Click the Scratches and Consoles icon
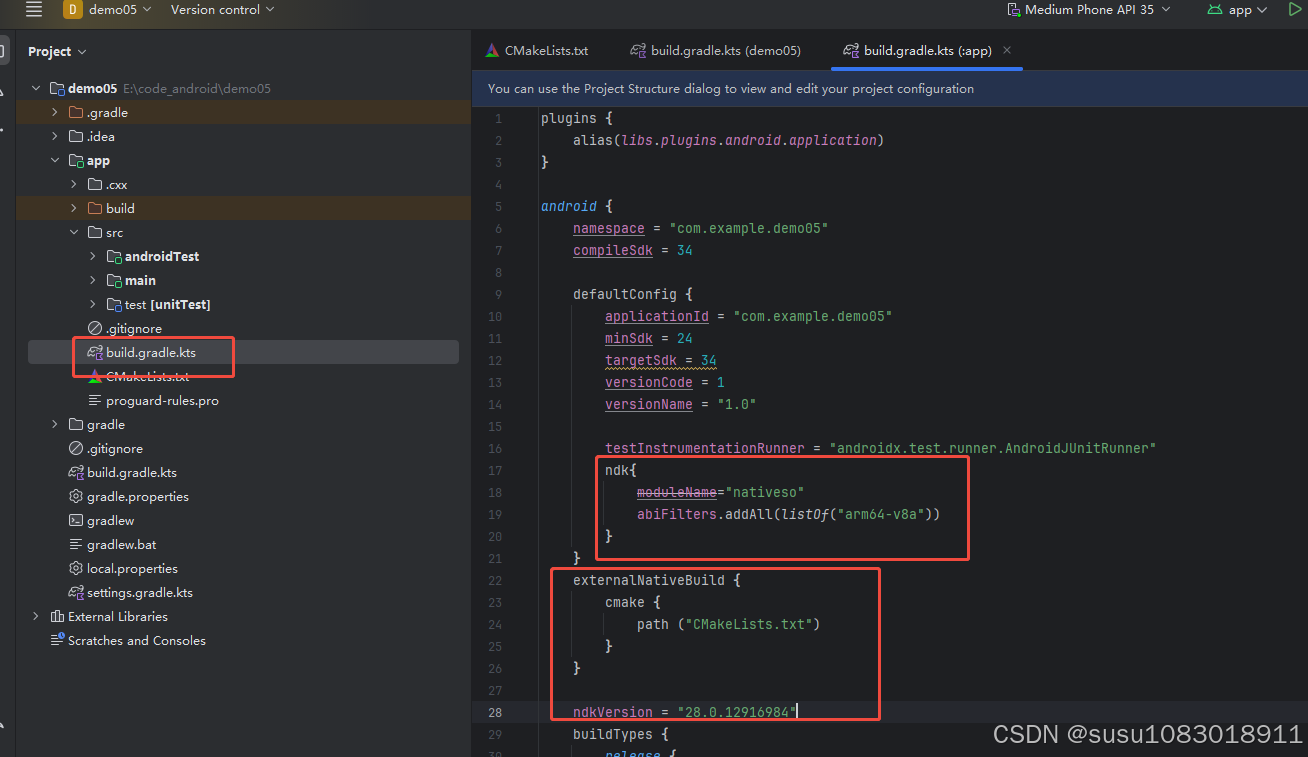The width and height of the screenshot is (1308, 757). 58,641
